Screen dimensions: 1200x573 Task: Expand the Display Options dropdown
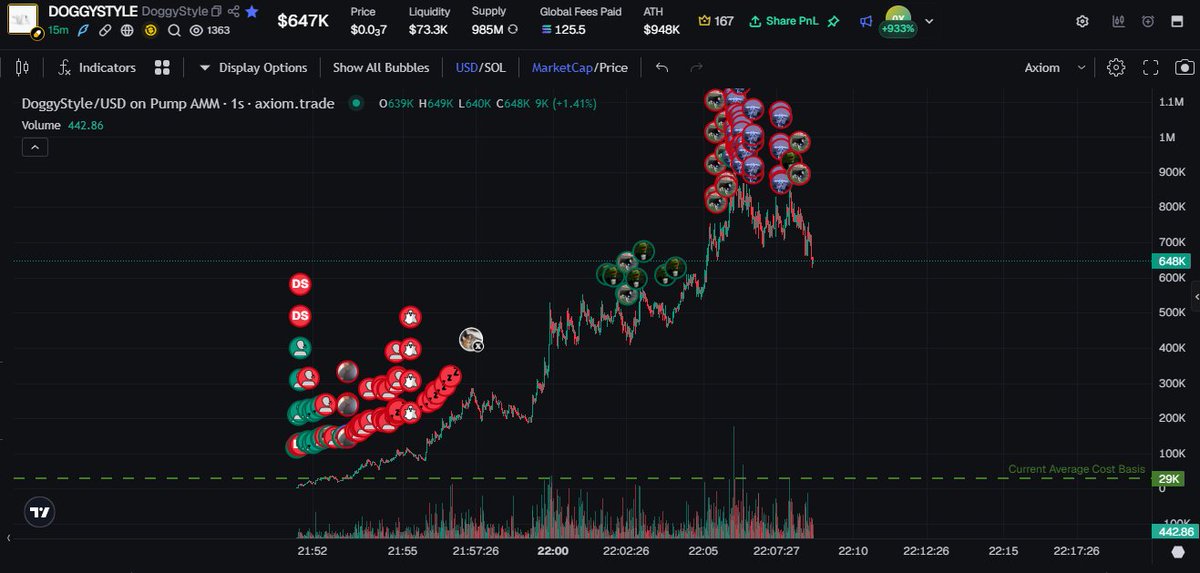click(x=253, y=67)
